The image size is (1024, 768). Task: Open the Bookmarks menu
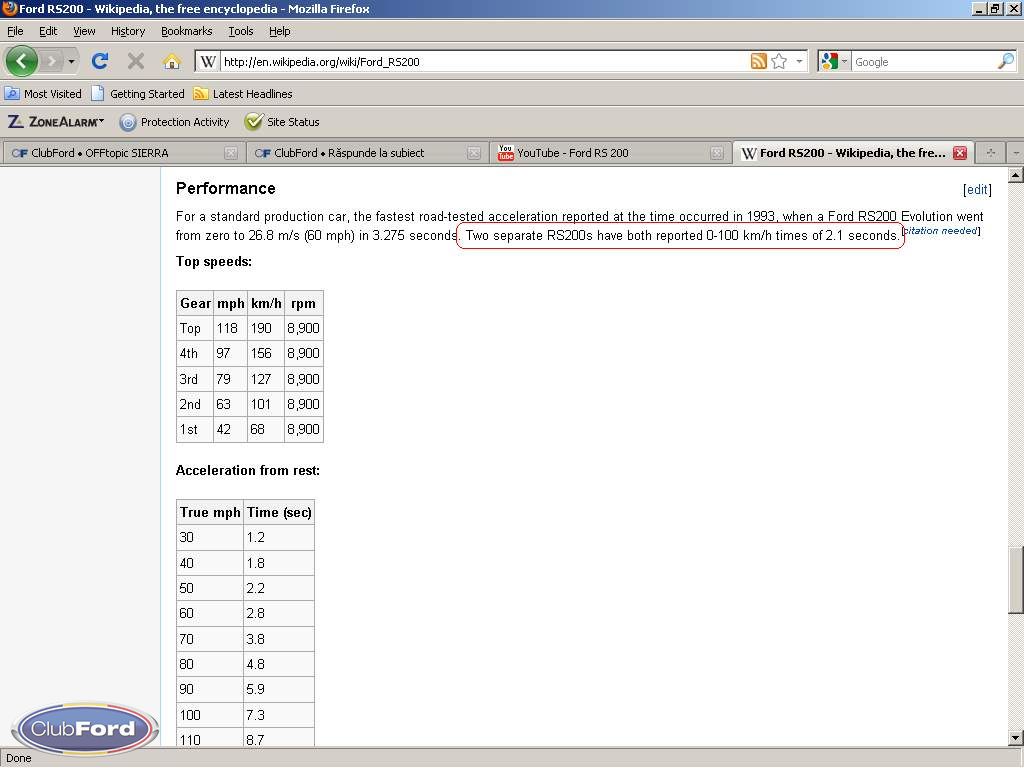(186, 31)
